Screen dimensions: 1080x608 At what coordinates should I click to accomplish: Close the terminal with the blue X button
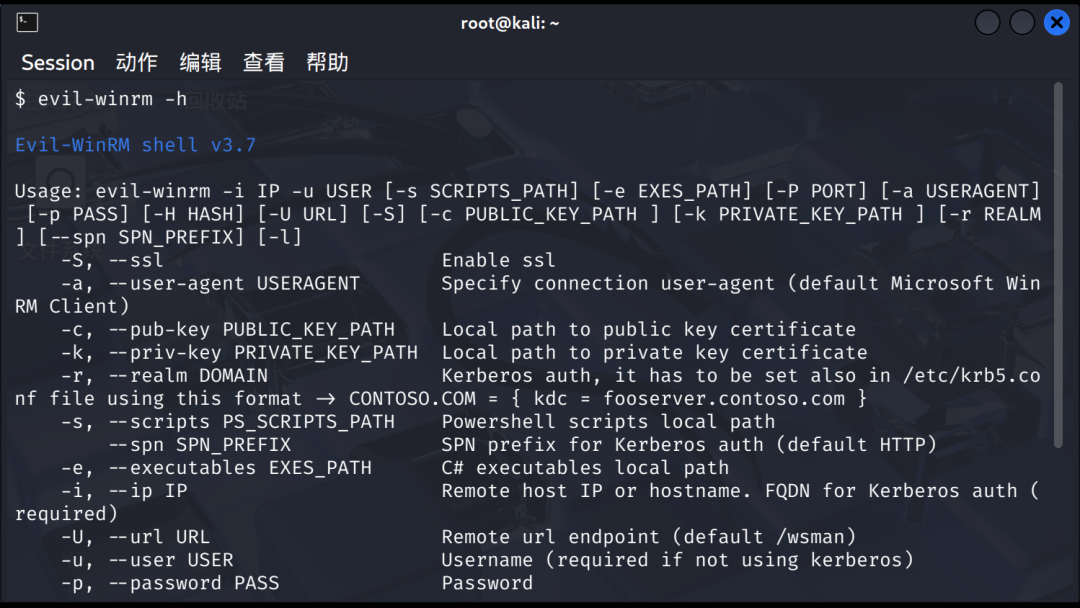coord(1057,23)
